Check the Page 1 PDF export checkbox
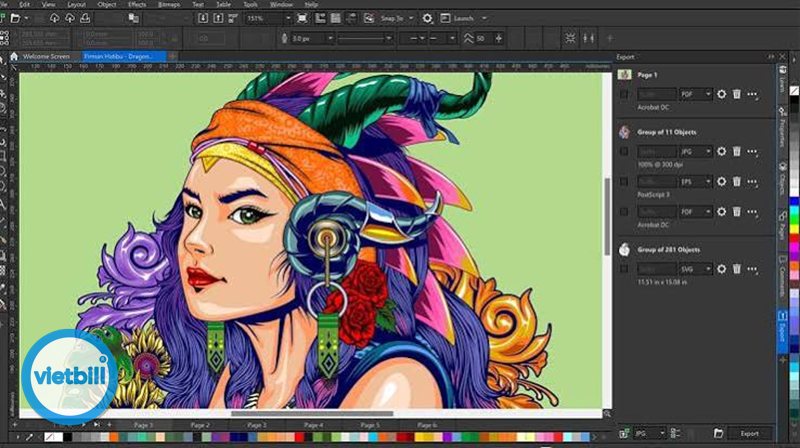The width and height of the screenshot is (800, 448). 624,94
